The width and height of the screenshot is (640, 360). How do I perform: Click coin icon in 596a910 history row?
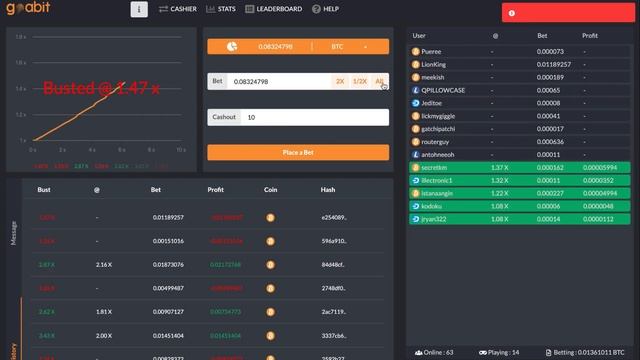(270, 241)
